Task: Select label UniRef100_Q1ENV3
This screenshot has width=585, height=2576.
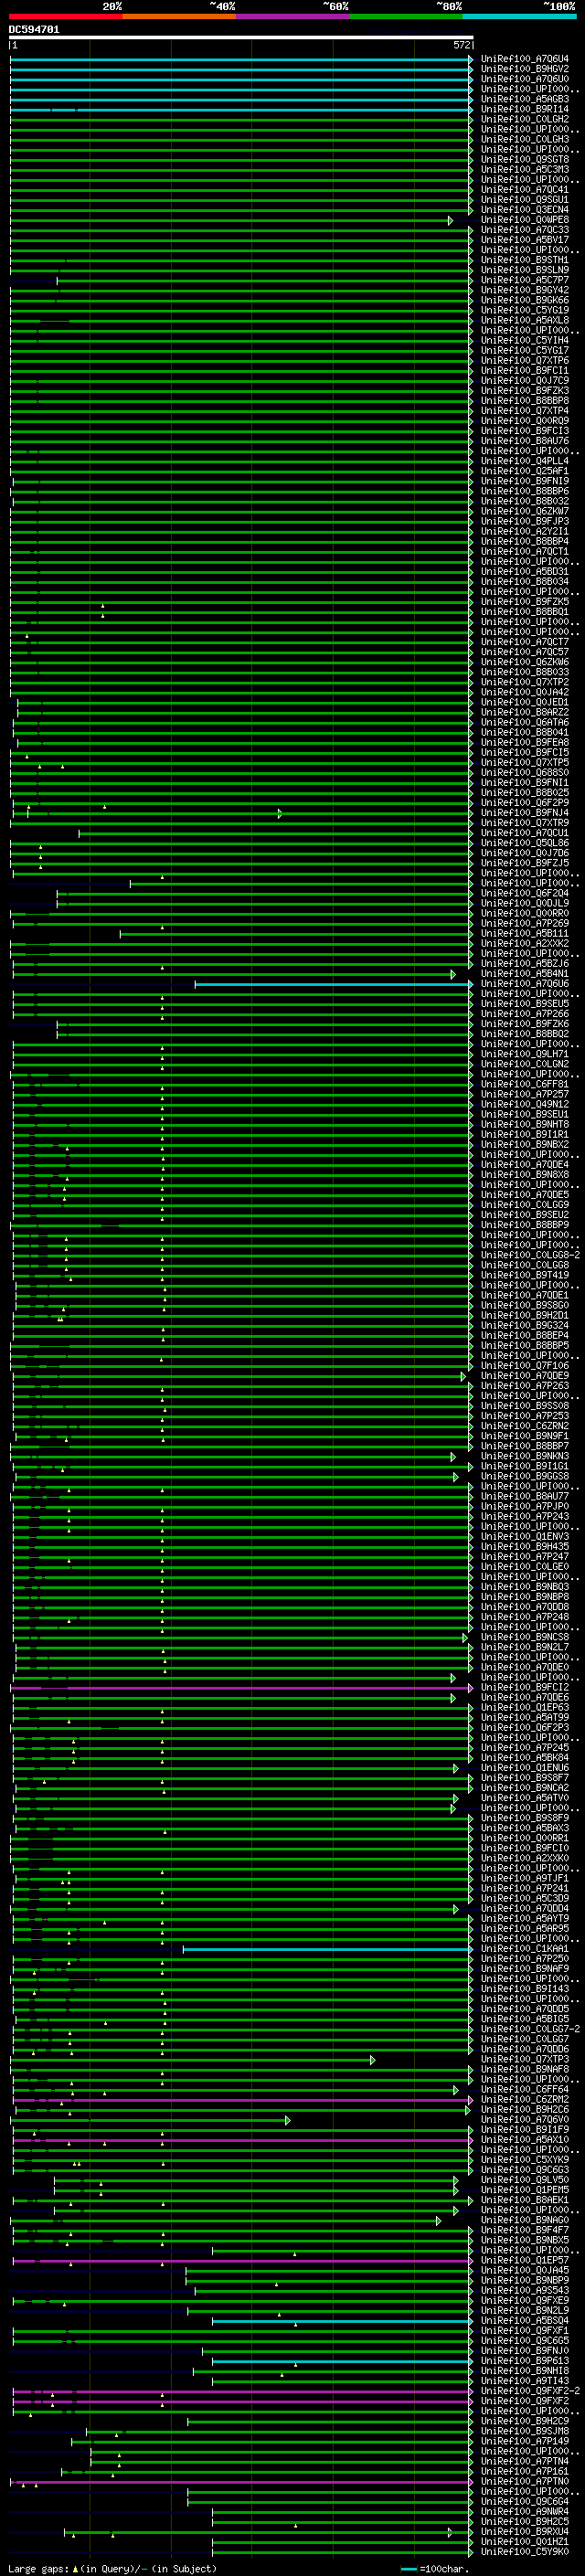Action: (525, 1536)
